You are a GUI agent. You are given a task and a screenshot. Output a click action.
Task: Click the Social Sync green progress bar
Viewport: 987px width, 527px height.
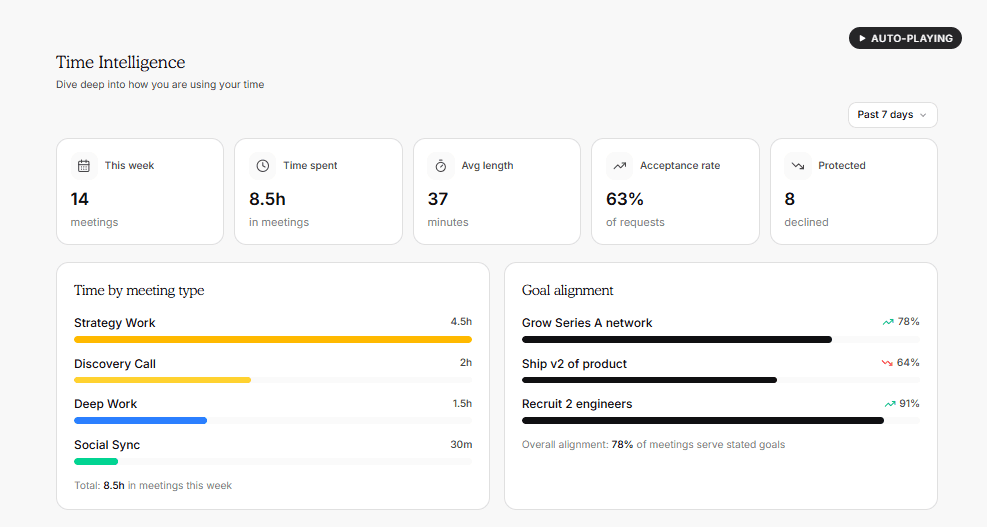pyautogui.click(x=273, y=462)
